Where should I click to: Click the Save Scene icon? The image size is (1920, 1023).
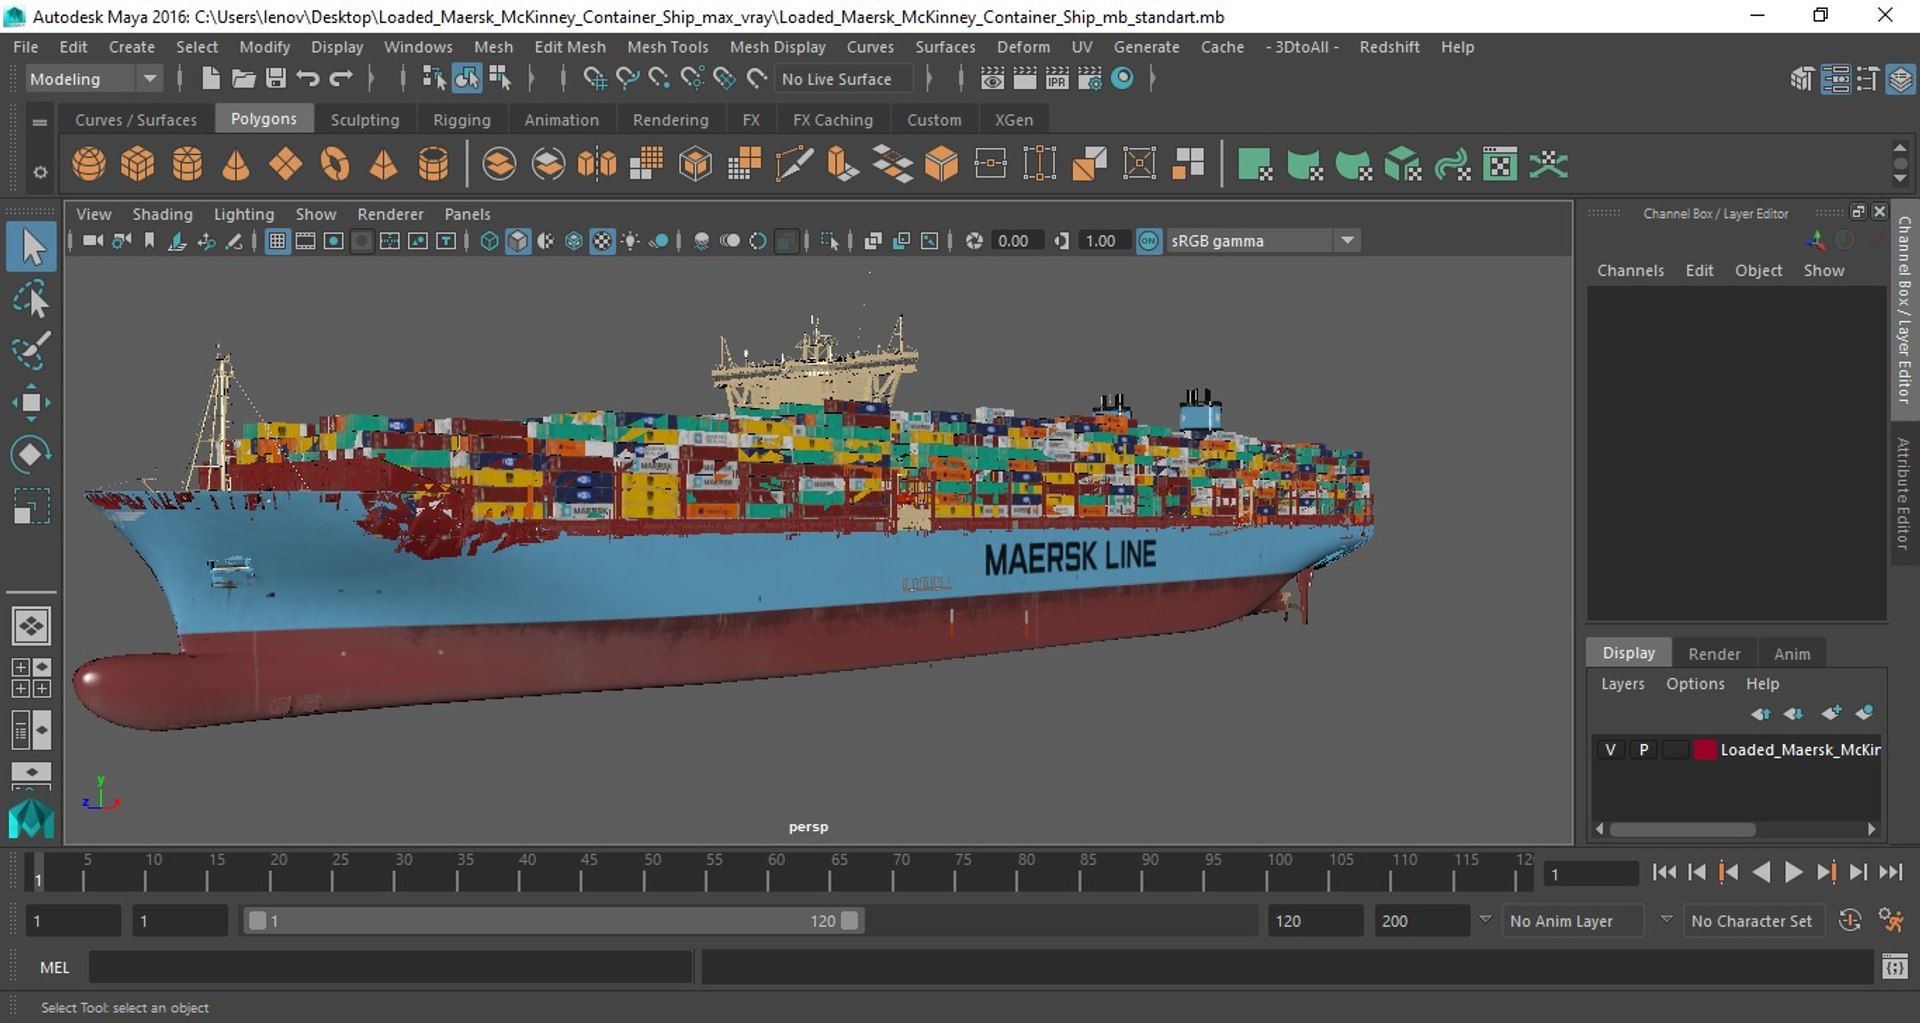[275, 78]
